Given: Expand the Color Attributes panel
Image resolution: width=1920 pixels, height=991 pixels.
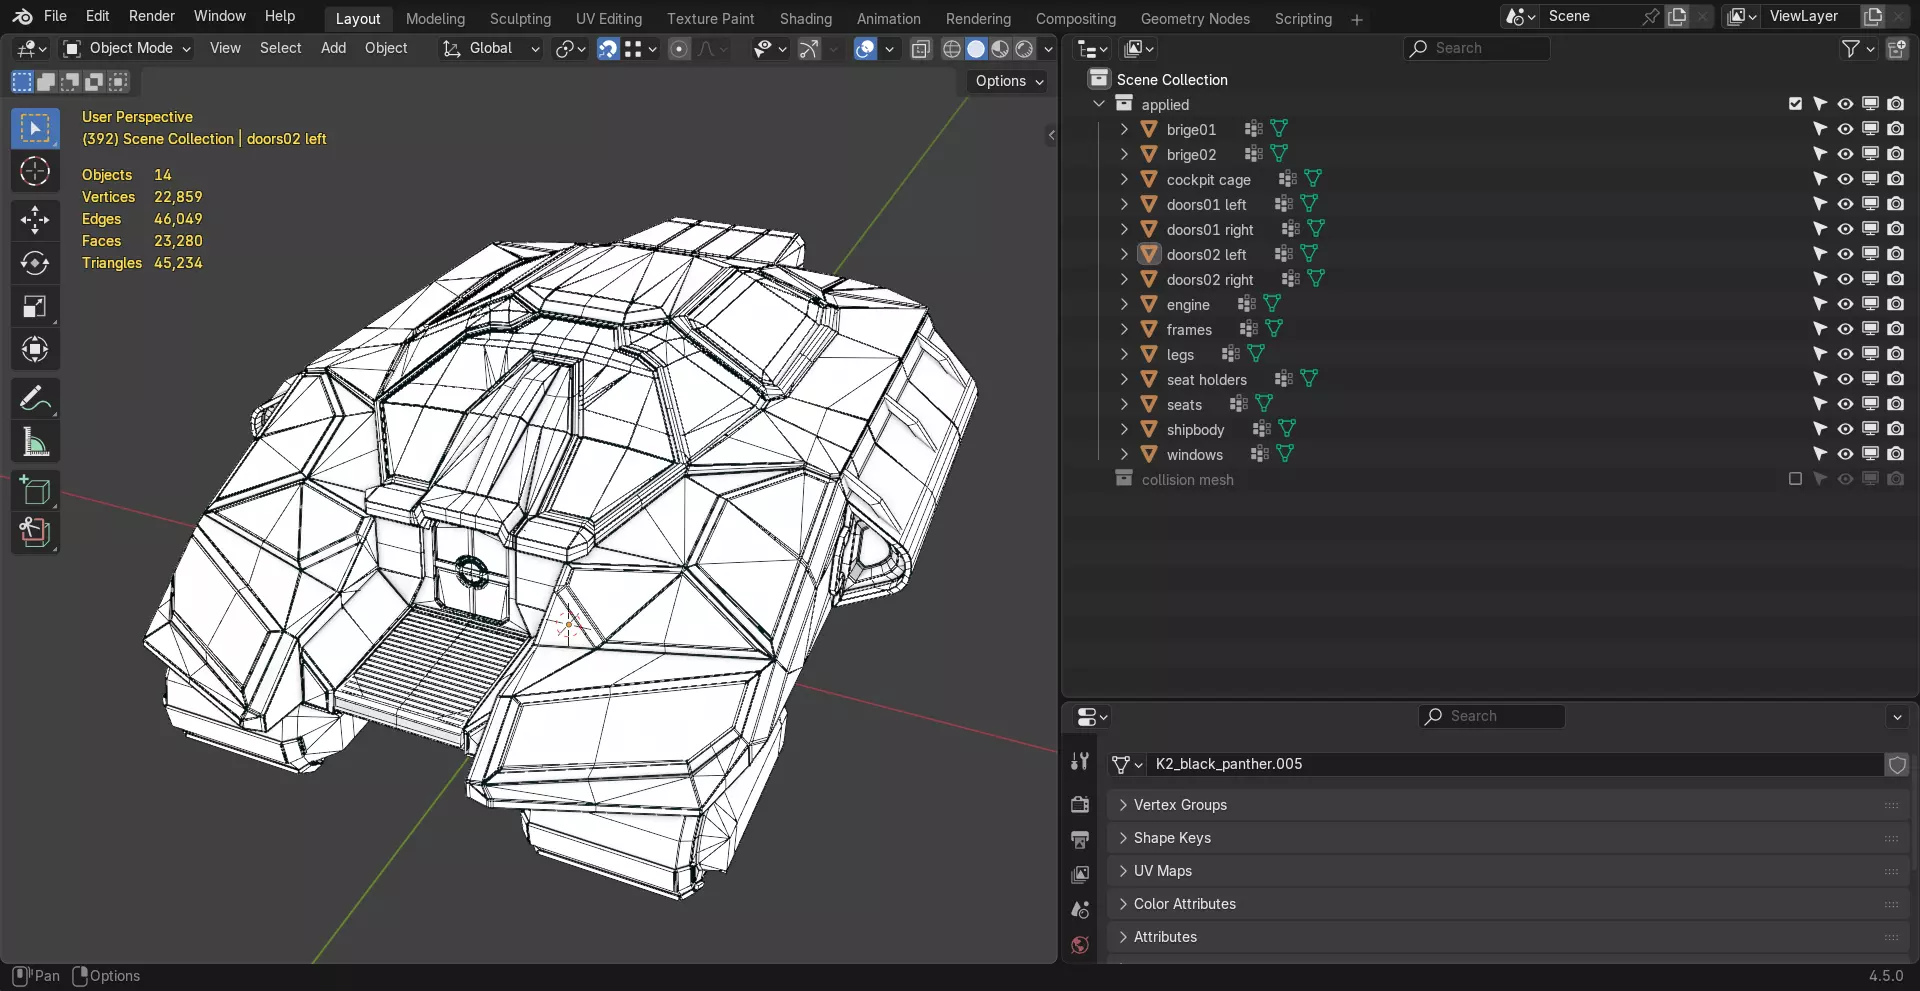Looking at the screenshot, I should [x=1508, y=904].
